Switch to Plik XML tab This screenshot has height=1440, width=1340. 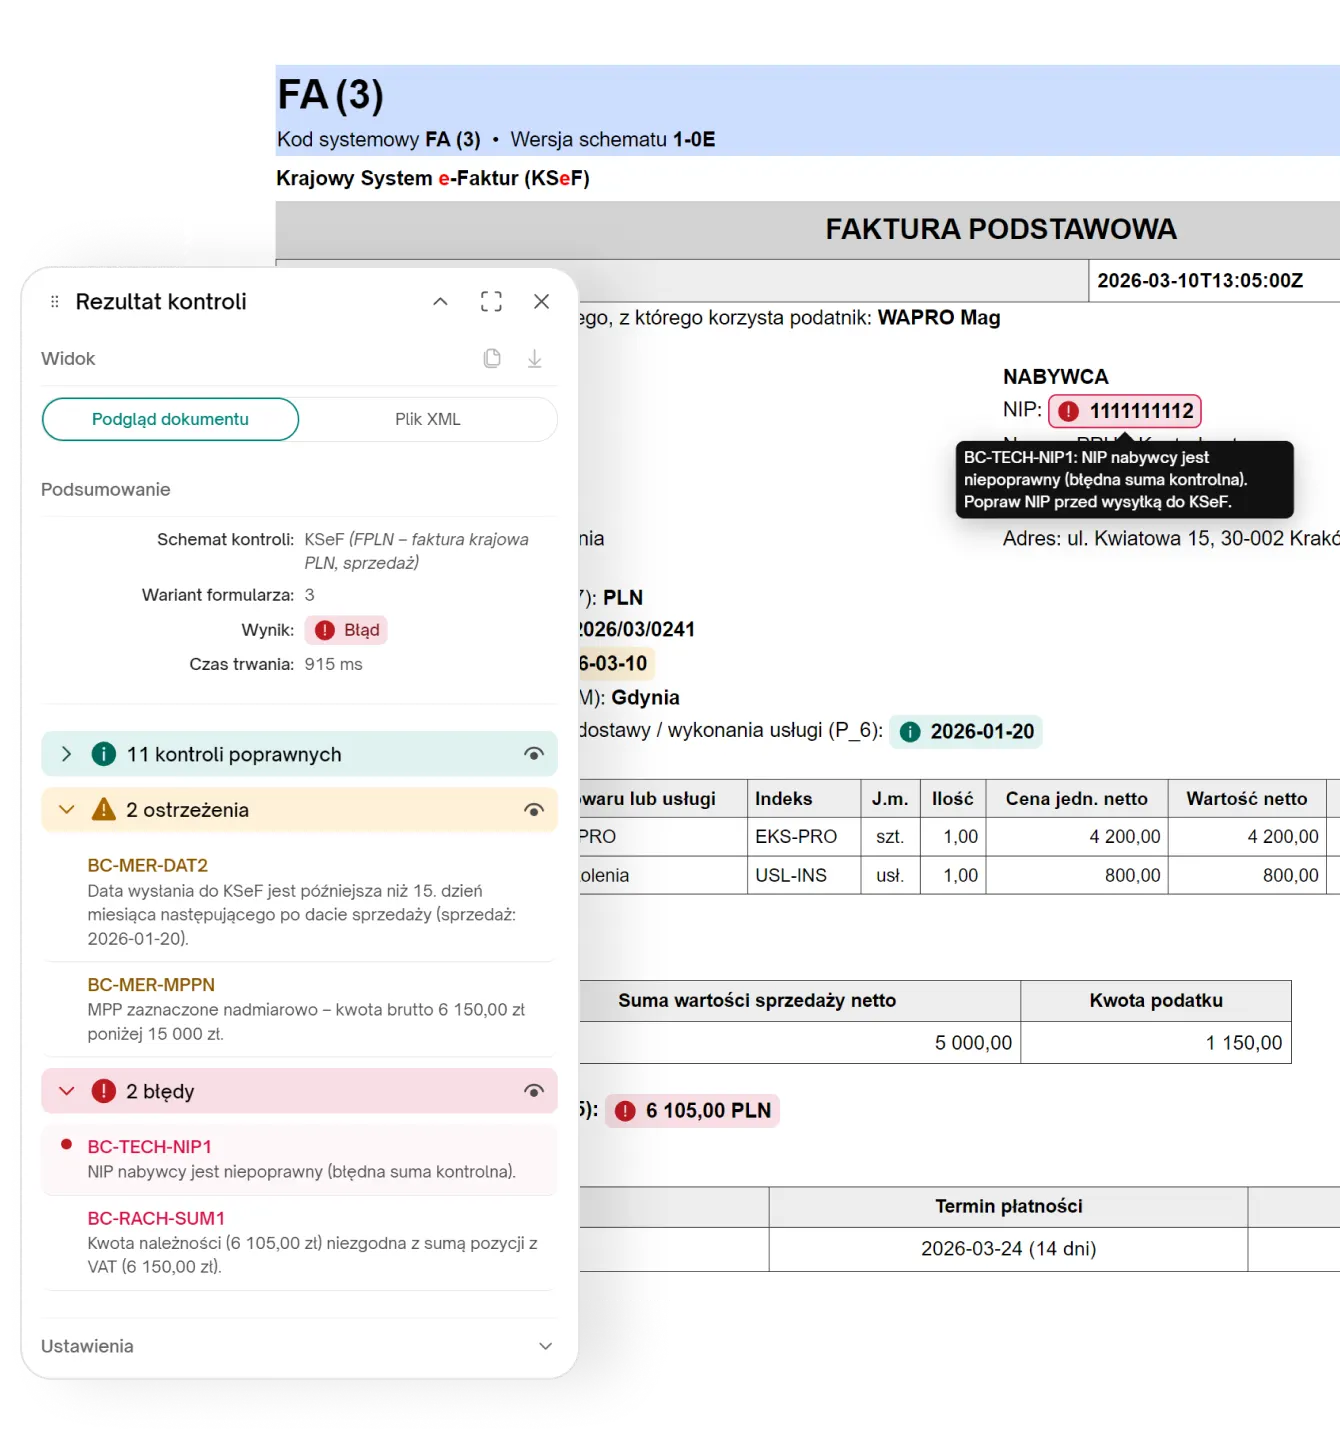point(428,419)
